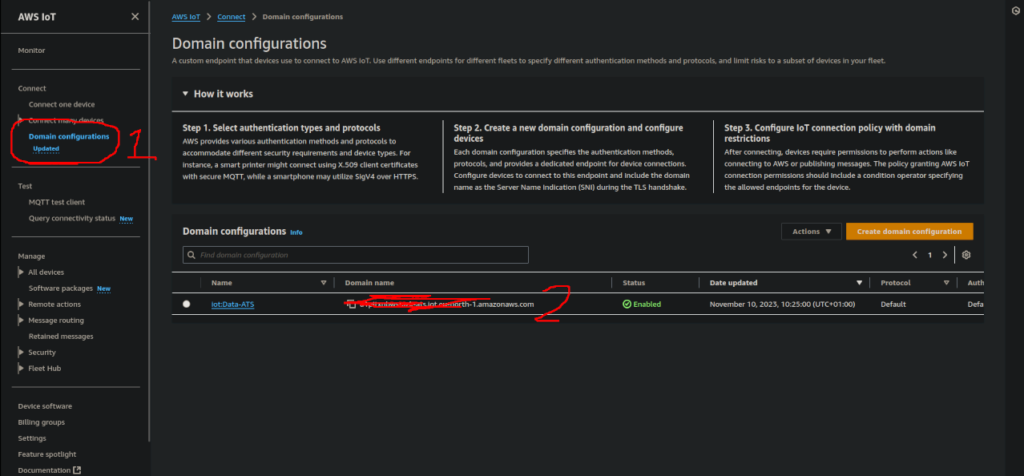Image resolution: width=1024 pixels, height=476 pixels.
Task: Open Domain configurations in sidebar
Action: (69, 136)
